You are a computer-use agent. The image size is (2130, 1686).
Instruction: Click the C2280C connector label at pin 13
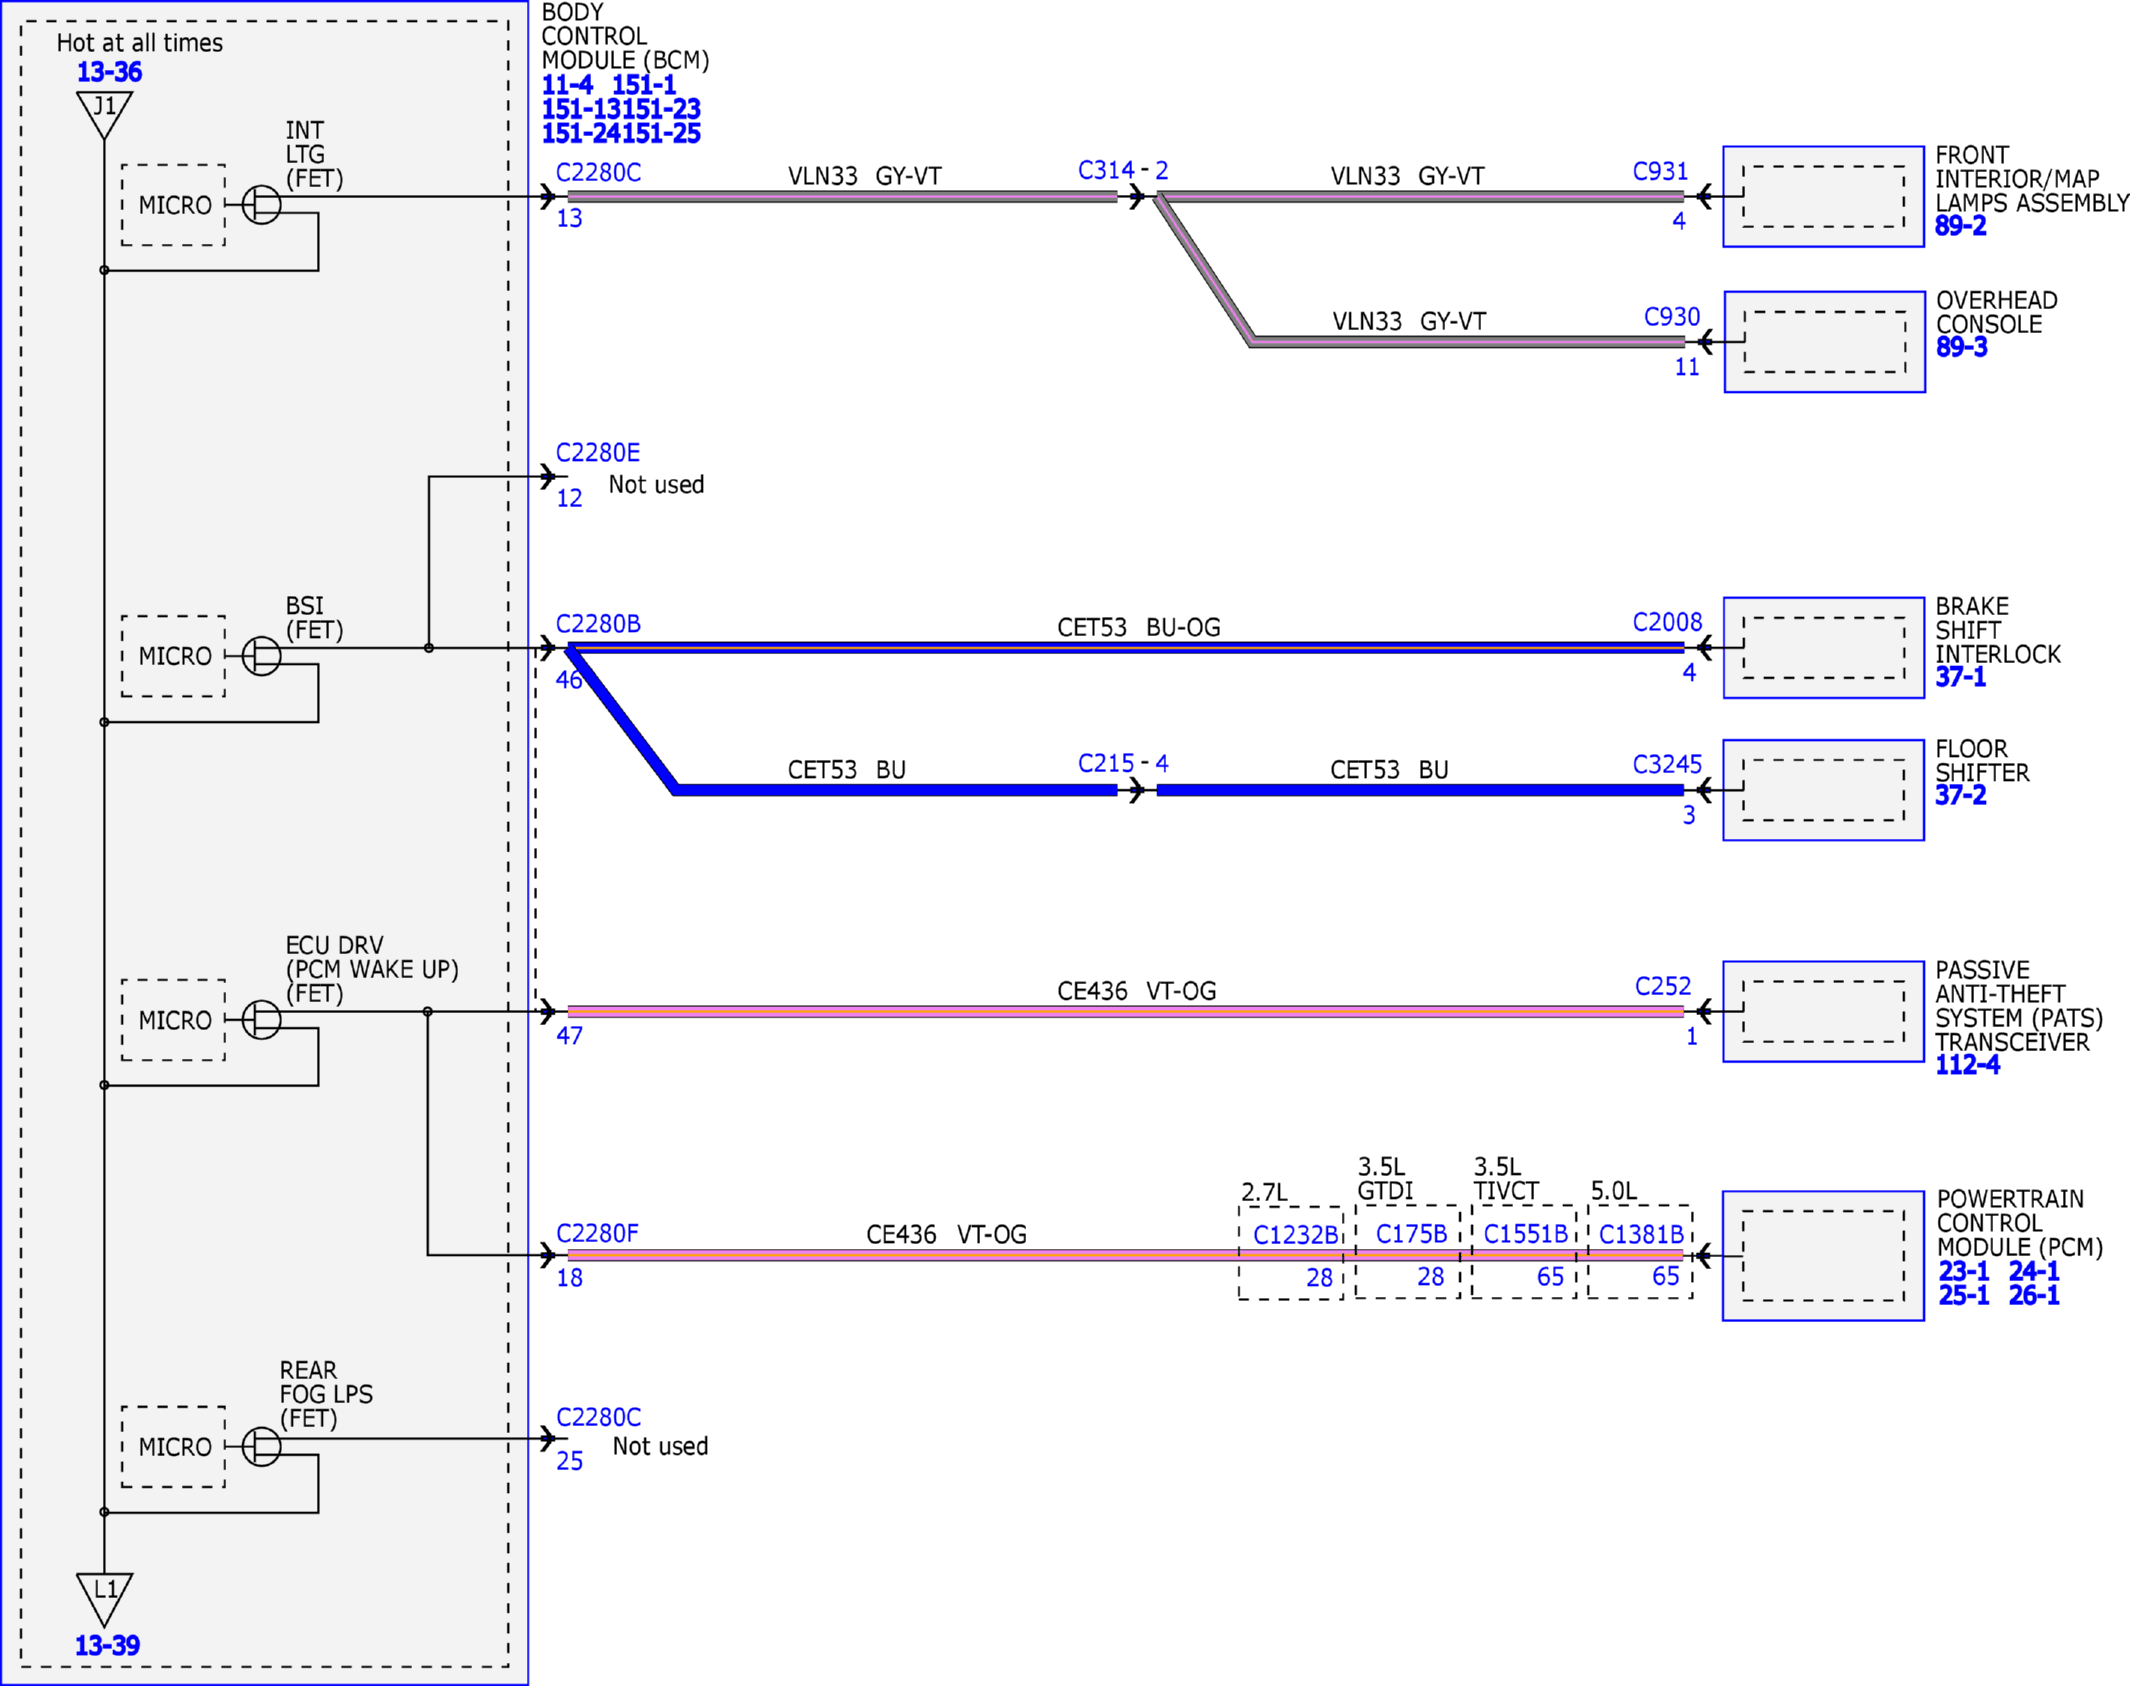tap(598, 173)
